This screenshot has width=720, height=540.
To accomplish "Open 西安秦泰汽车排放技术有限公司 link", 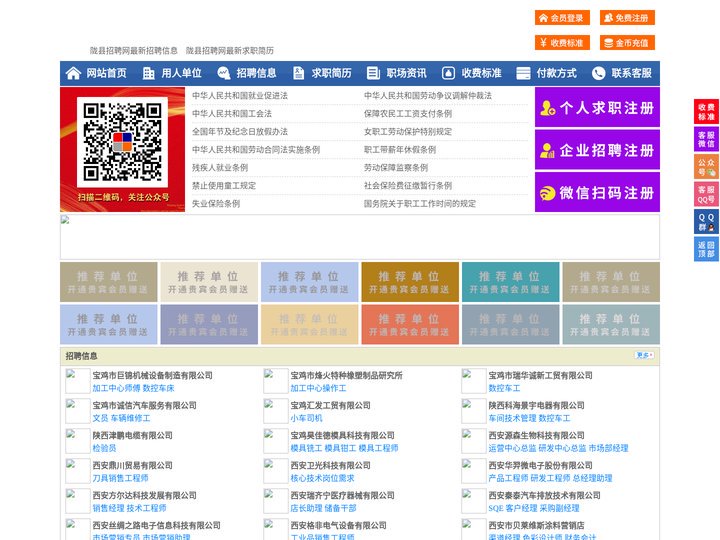I will [545, 495].
